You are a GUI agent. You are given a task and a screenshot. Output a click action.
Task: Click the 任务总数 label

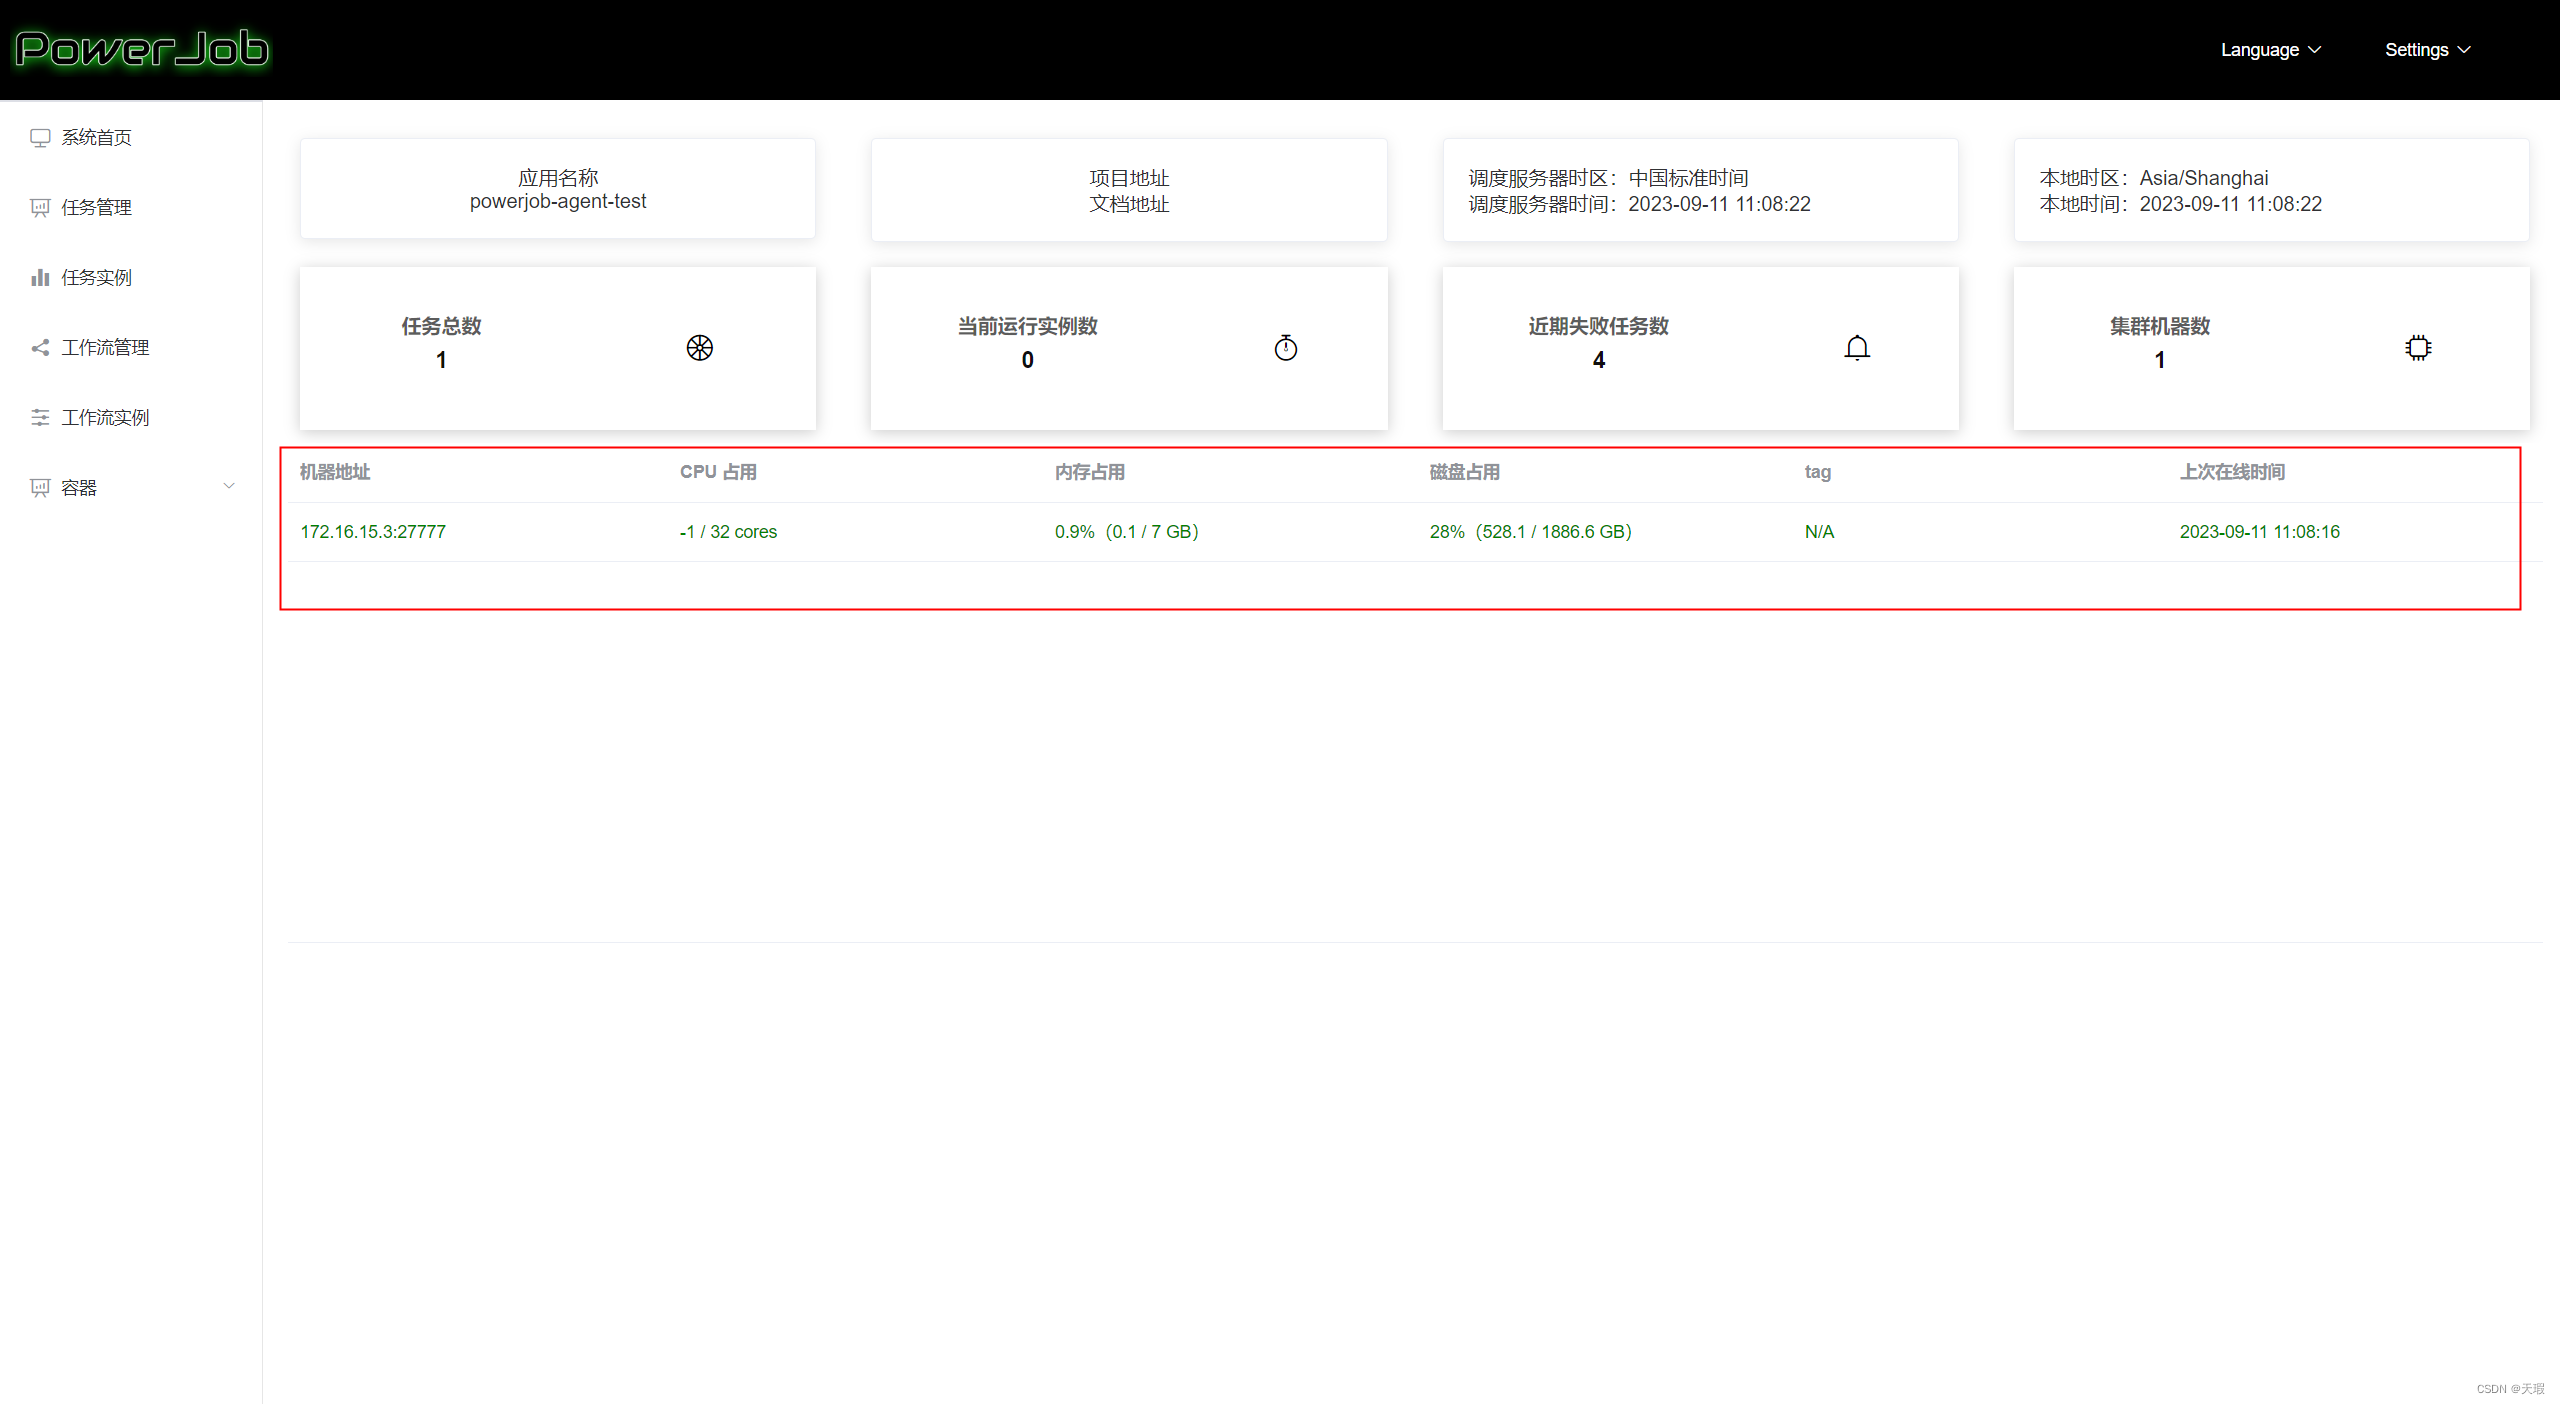click(441, 326)
